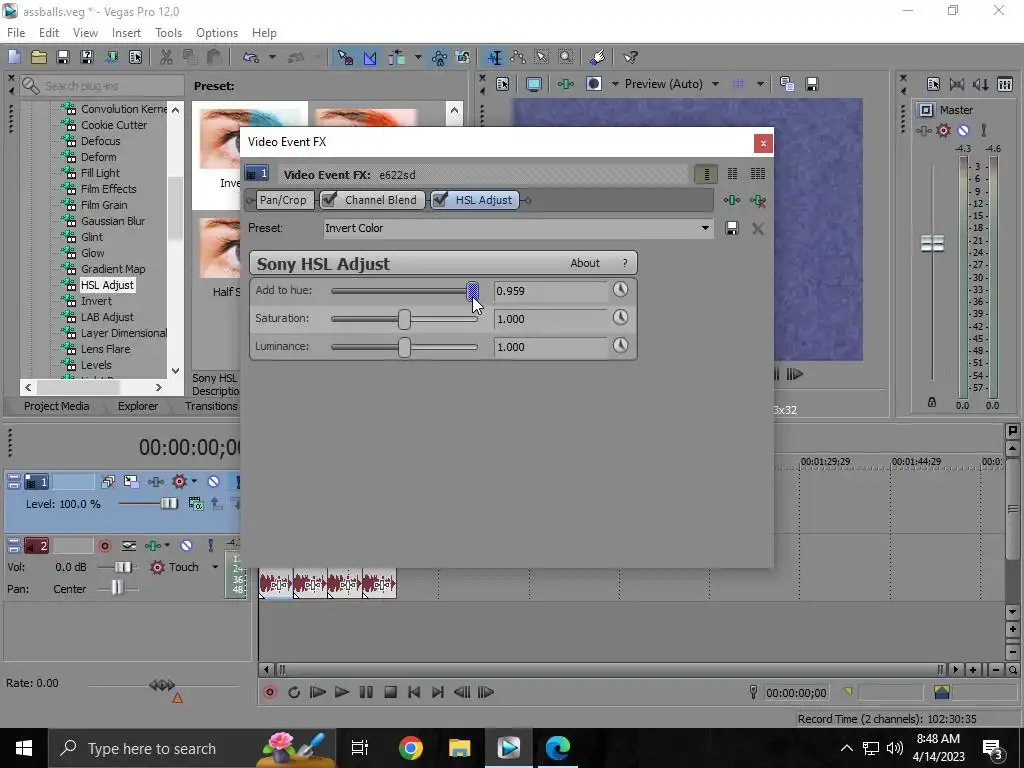Open the File menu
1024x768 pixels.
[x=16, y=33]
